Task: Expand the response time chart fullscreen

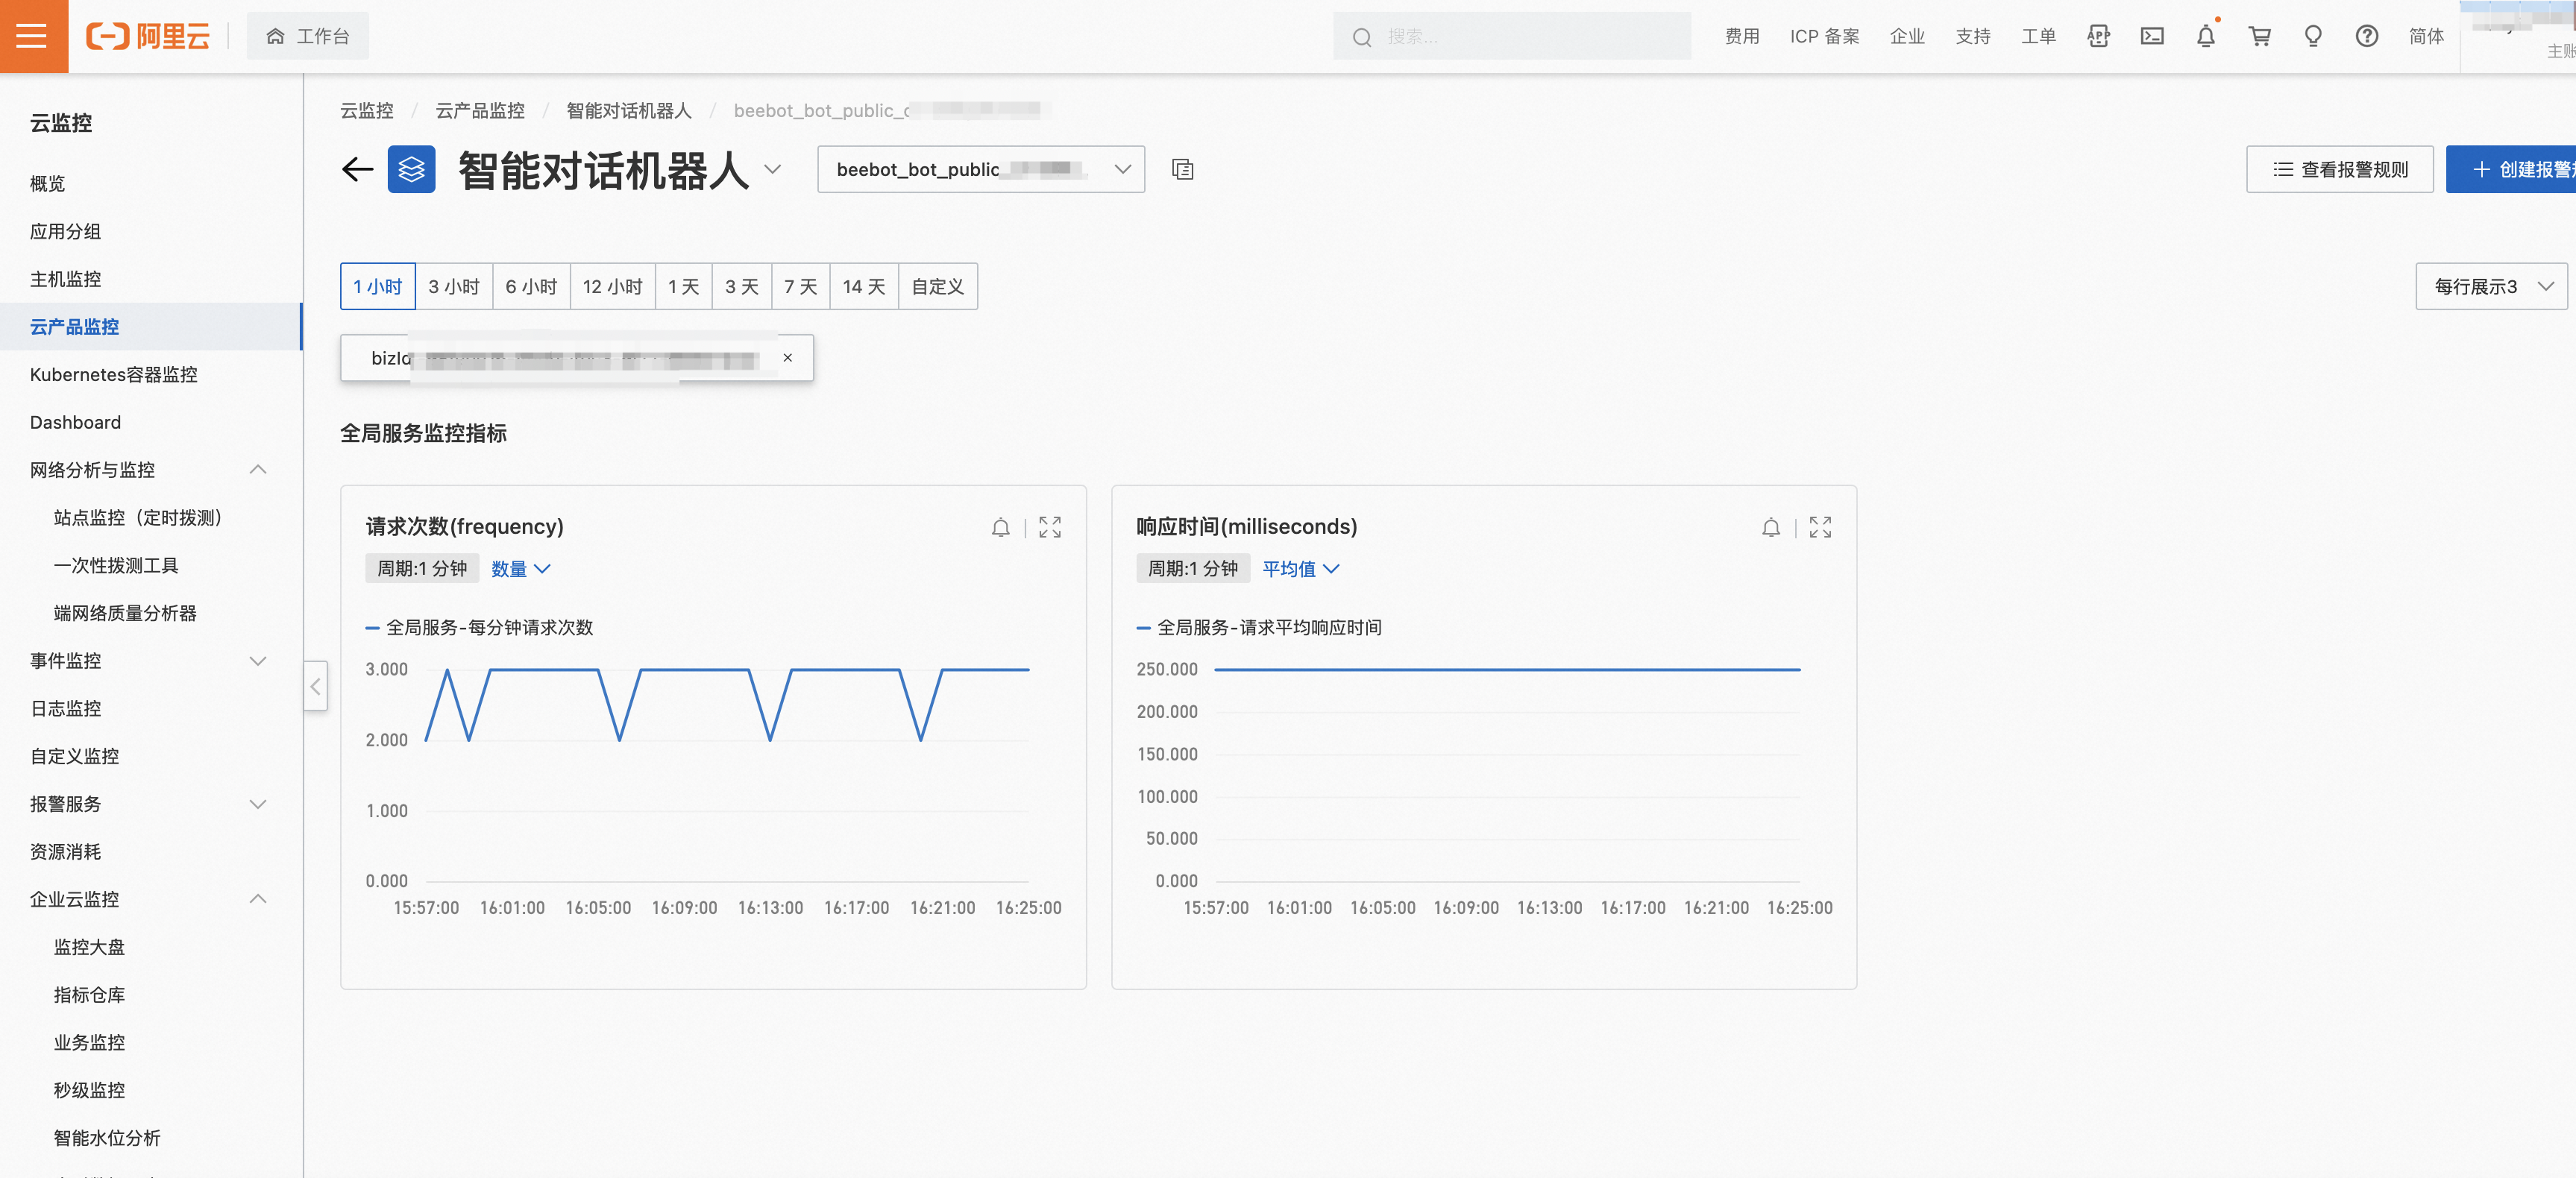Action: click(x=1819, y=527)
